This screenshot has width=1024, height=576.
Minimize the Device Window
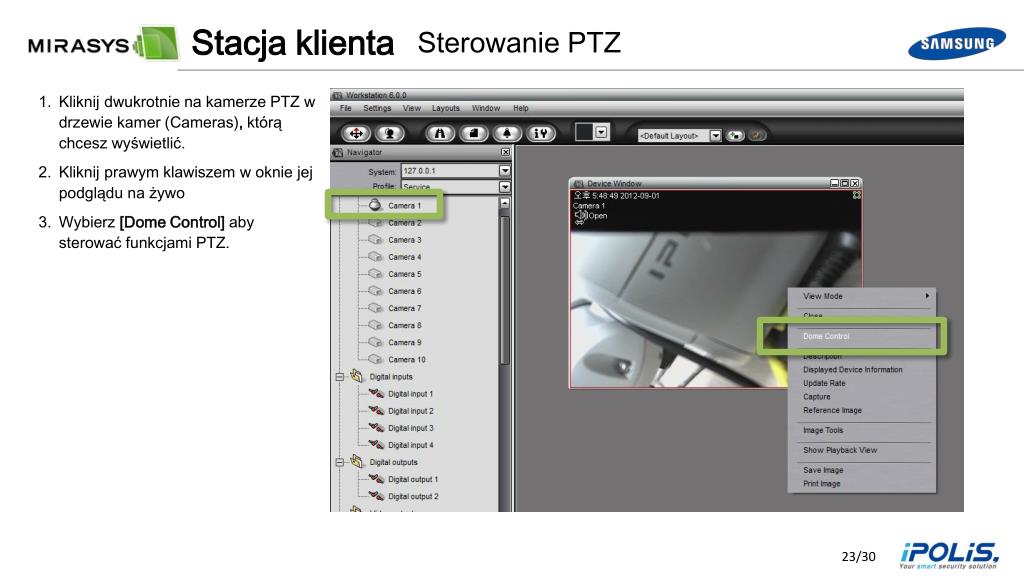pyautogui.click(x=834, y=184)
